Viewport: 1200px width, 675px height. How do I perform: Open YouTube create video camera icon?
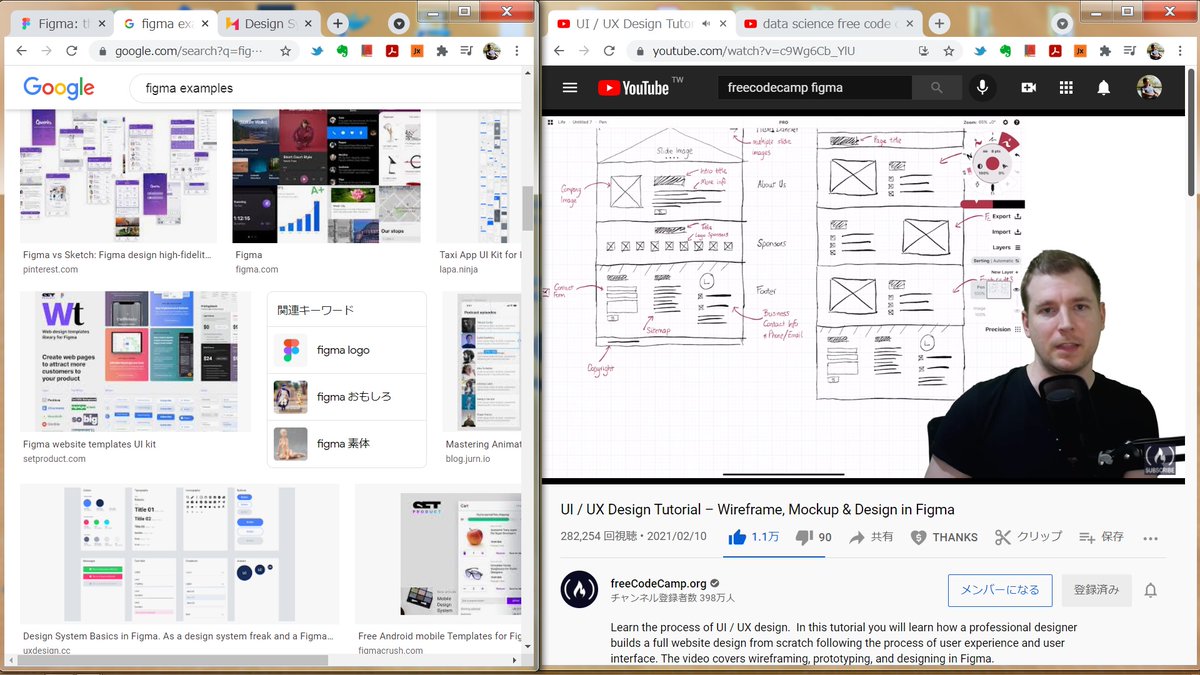pos(1028,88)
